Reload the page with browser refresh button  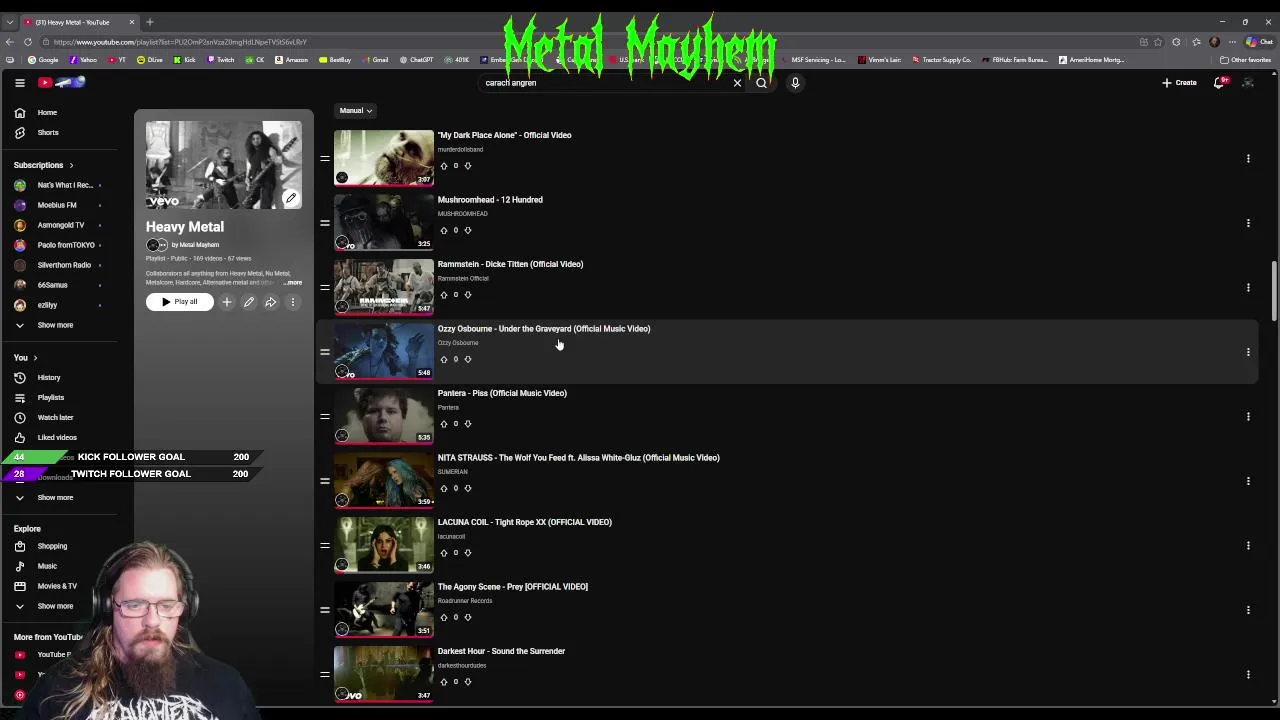coord(28,42)
